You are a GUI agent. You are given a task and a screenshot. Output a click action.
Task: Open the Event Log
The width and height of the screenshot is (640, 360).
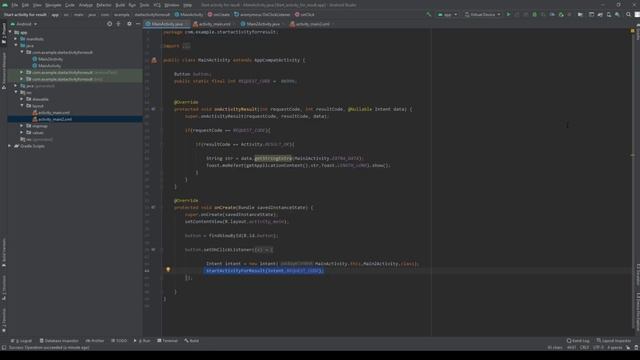578,340
